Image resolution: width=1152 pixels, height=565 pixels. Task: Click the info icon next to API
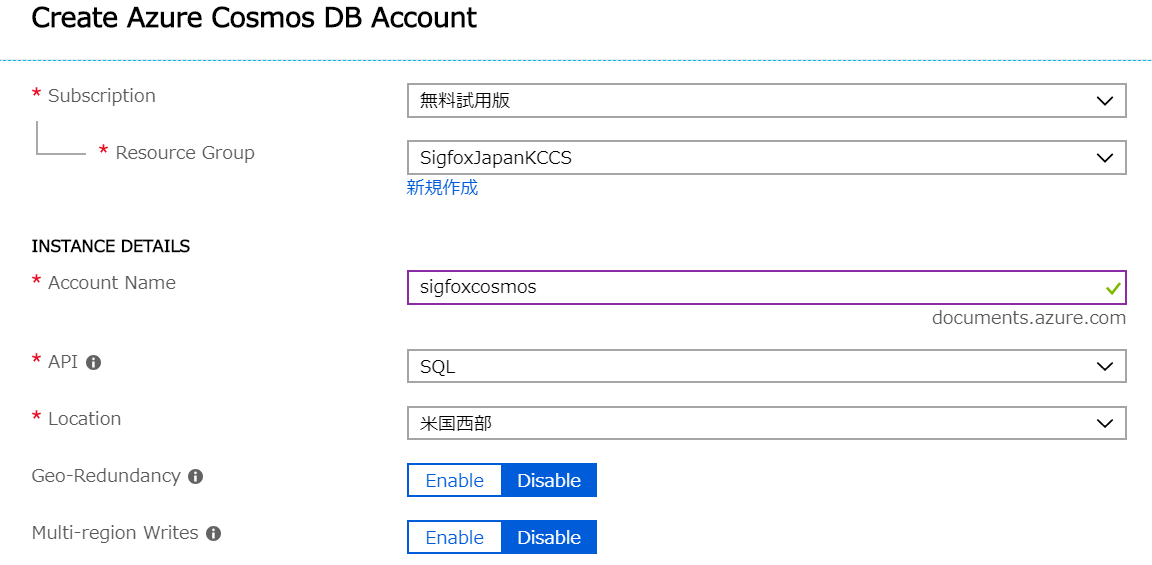tap(93, 362)
